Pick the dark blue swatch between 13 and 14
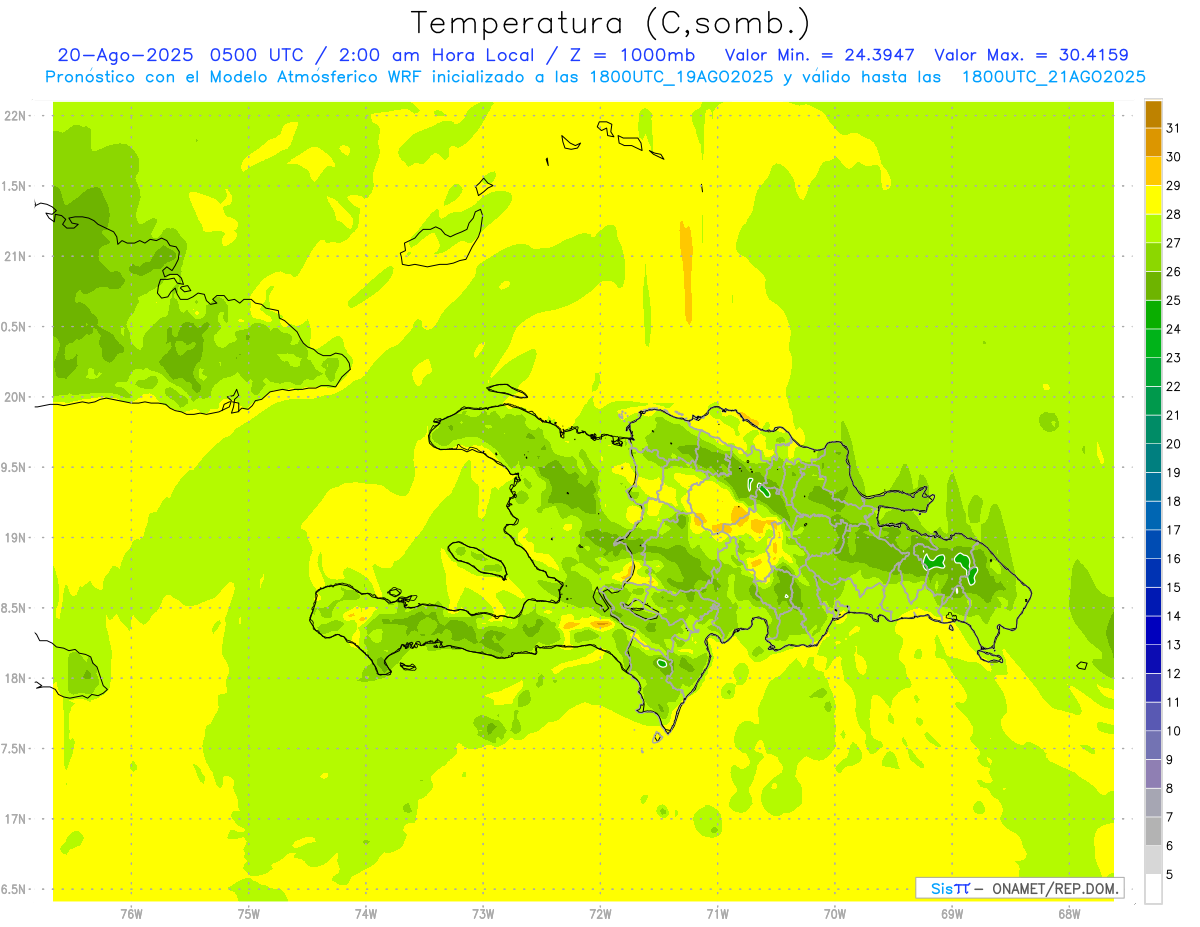The image size is (1200, 927). [x=1153, y=630]
